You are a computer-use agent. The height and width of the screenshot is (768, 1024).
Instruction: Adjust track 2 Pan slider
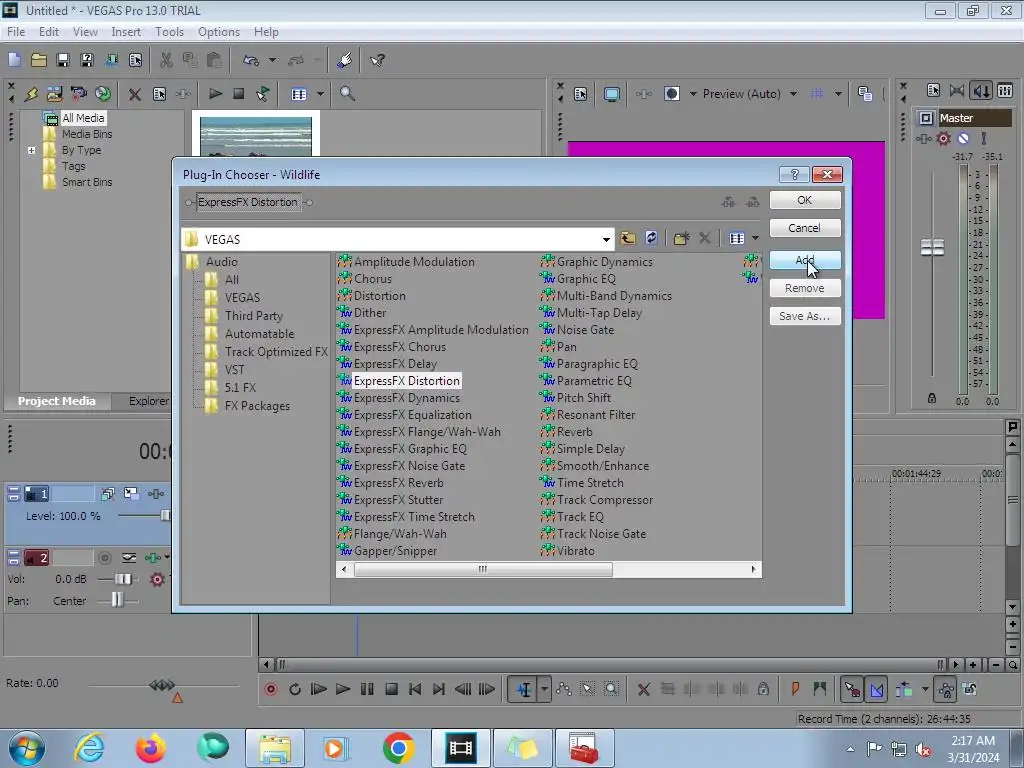[117, 600]
